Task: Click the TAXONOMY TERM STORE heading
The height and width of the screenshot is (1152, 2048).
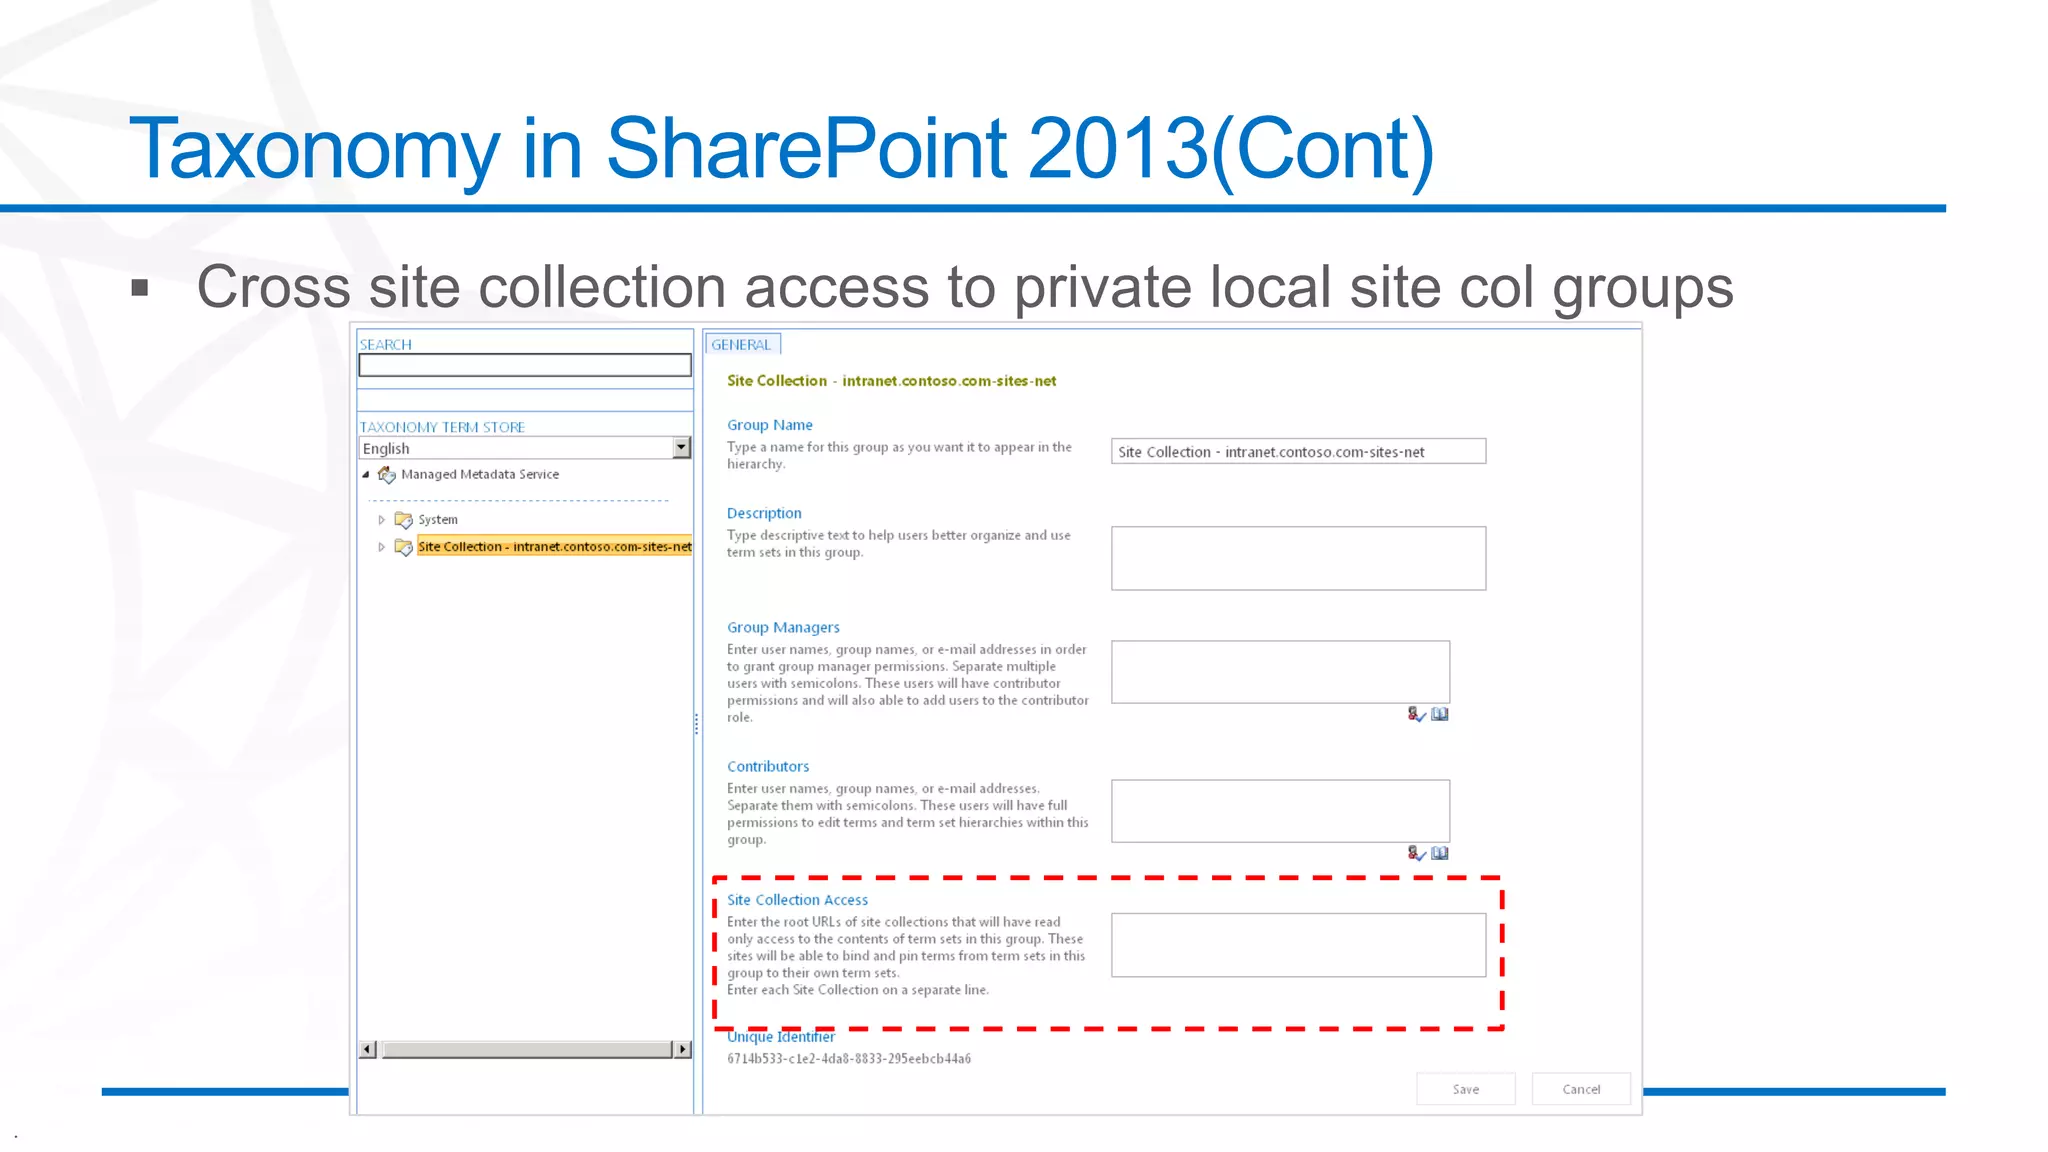Action: pyautogui.click(x=442, y=427)
